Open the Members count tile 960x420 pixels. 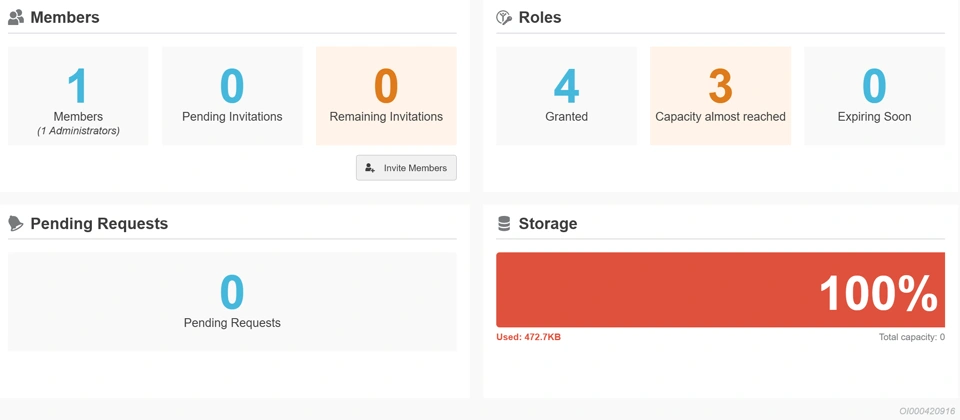point(78,96)
